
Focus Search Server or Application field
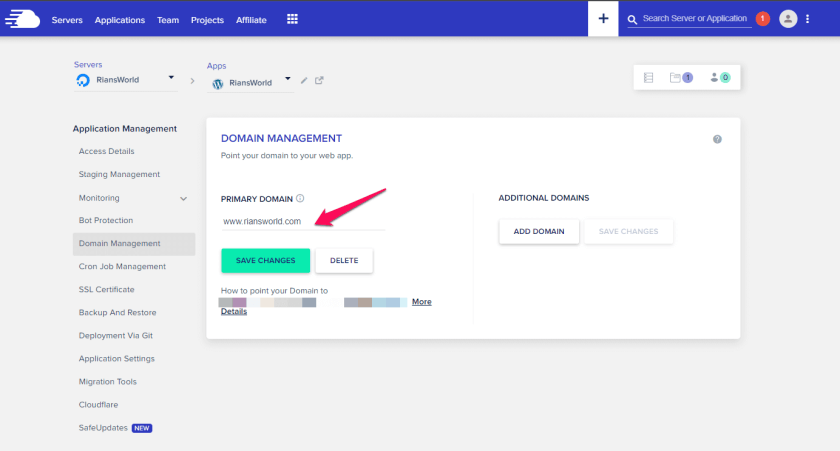[x=694, y=18]
